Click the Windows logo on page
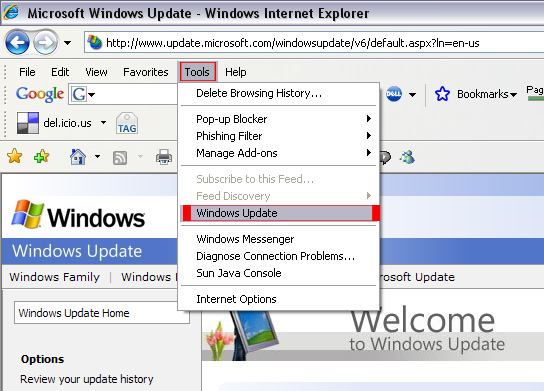 click(78, 215)
